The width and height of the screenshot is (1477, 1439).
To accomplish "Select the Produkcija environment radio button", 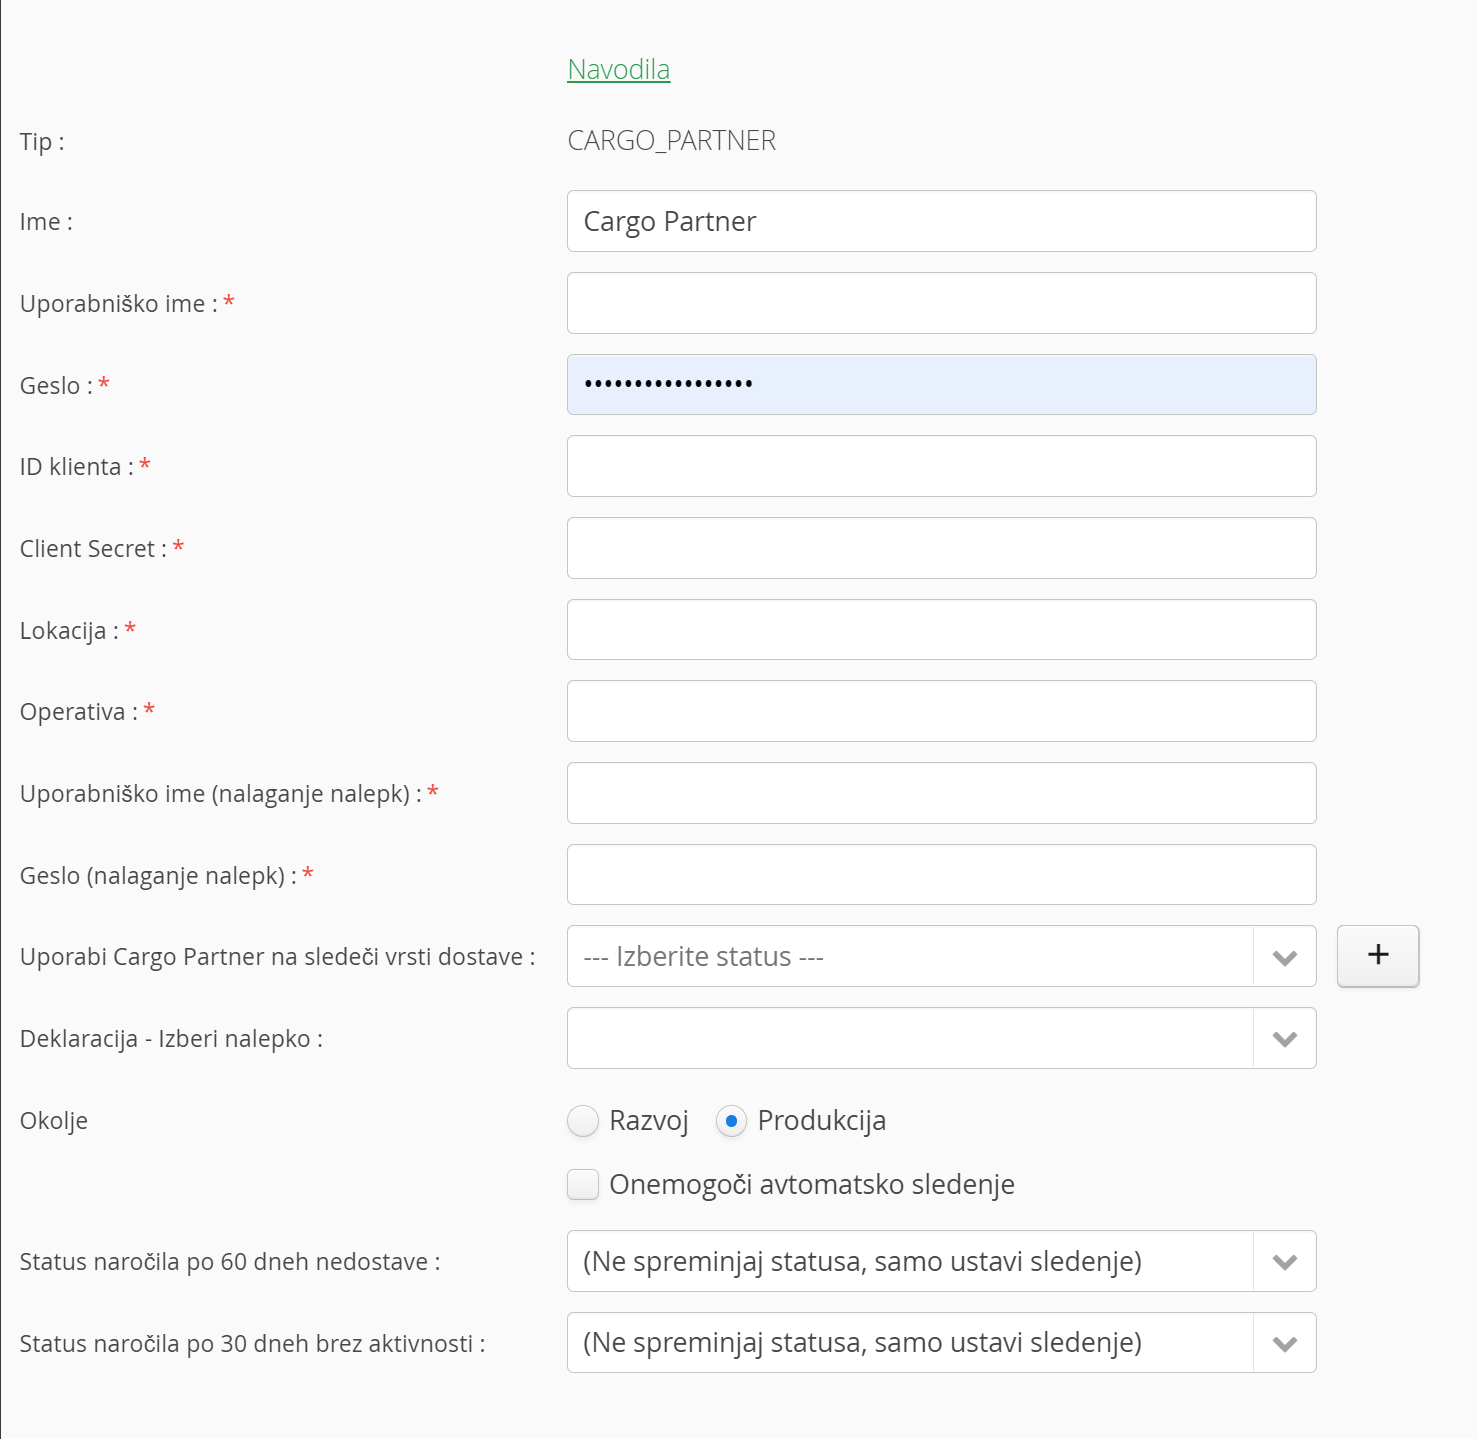I will coord(731,1121).
